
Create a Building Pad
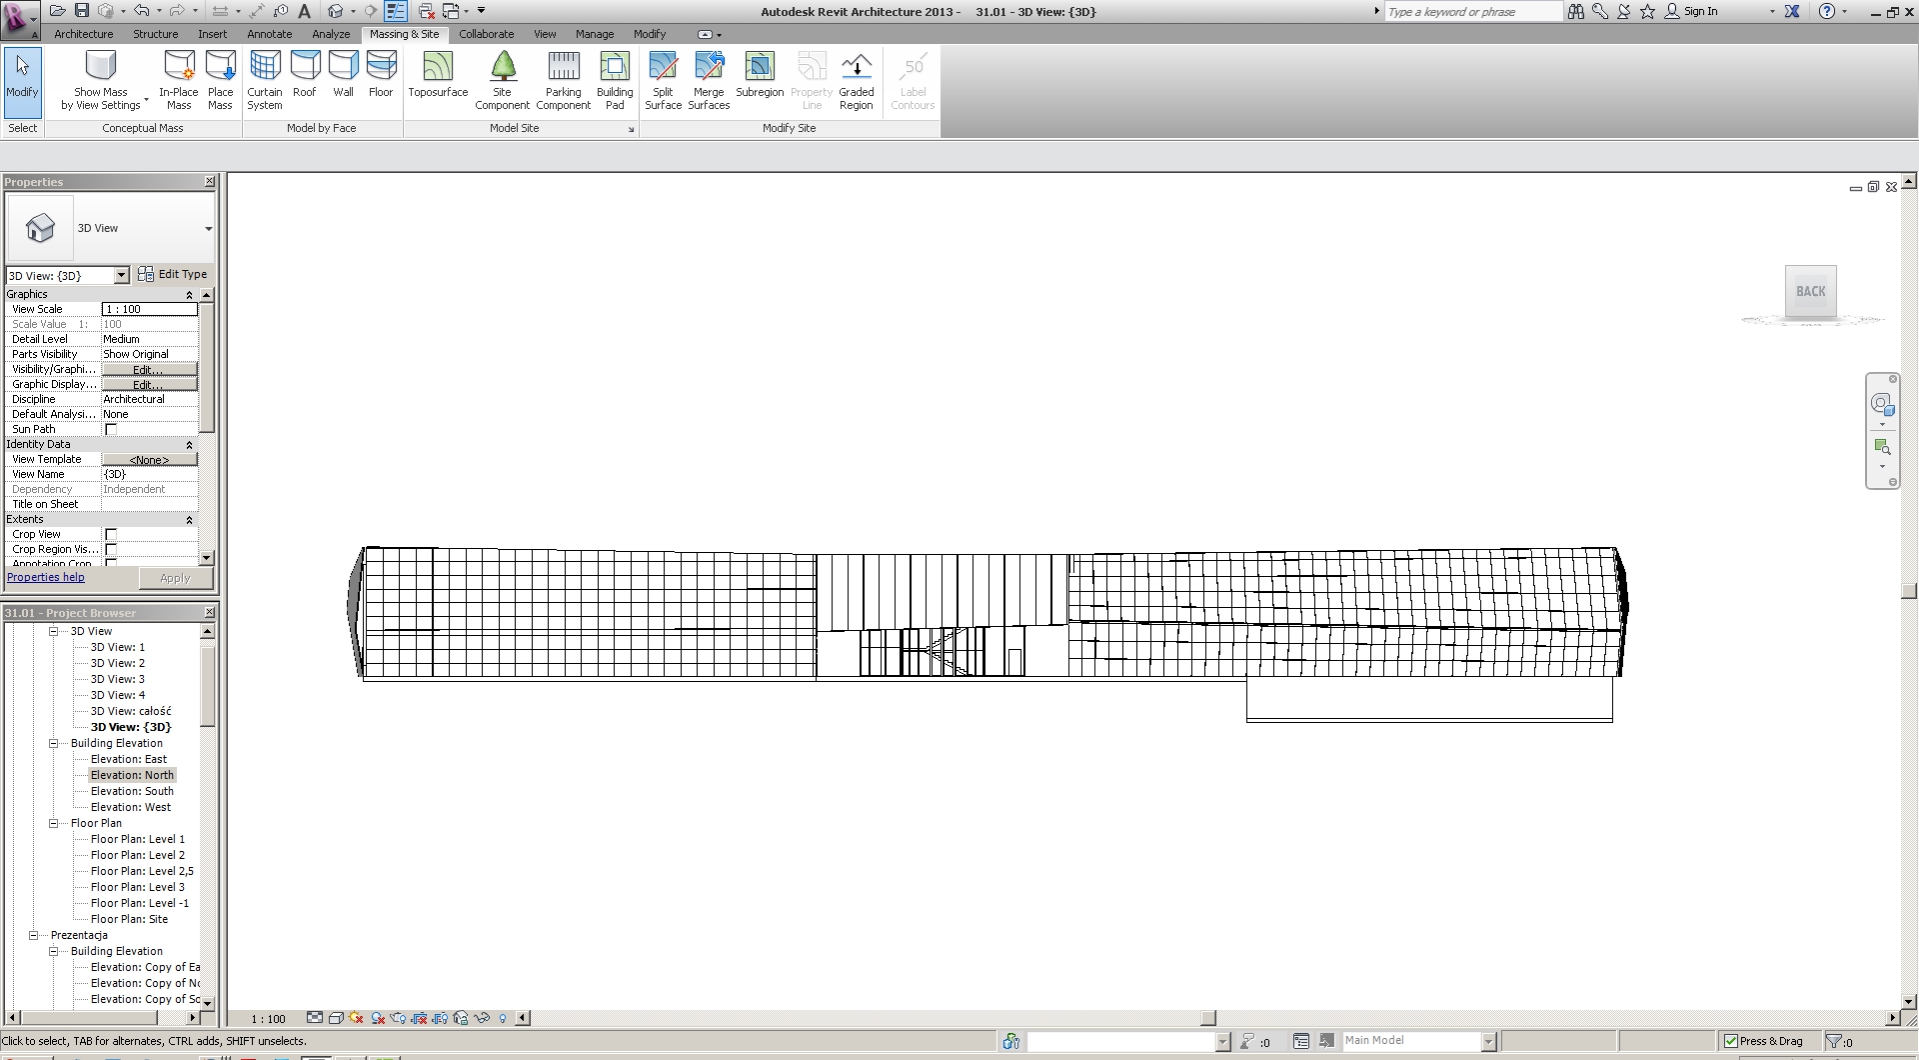coord(615,79)
